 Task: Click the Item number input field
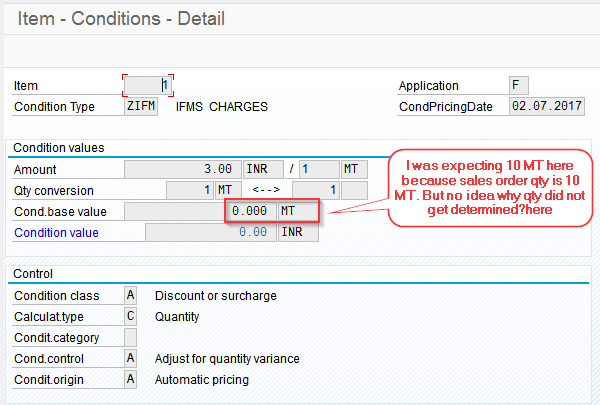pos(148,85)
